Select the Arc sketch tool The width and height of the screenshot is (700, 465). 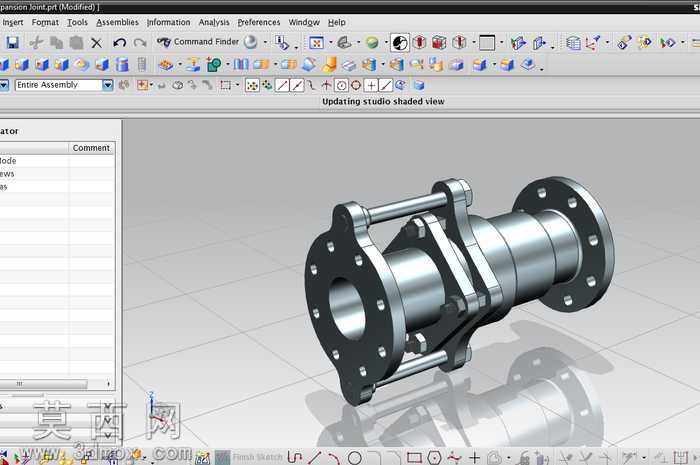tap(334, 457)
